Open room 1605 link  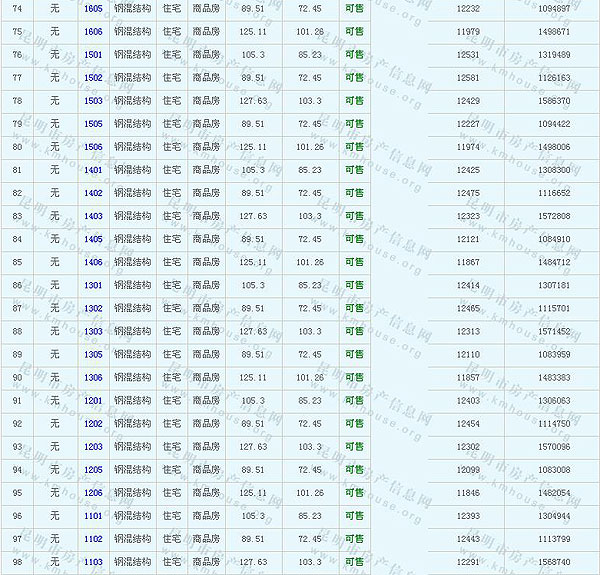pos(93,8)
